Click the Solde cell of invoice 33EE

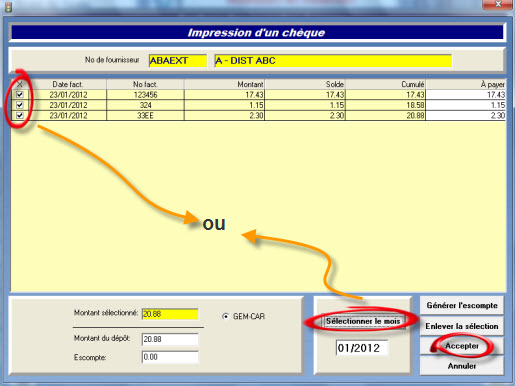click(305, 115)
